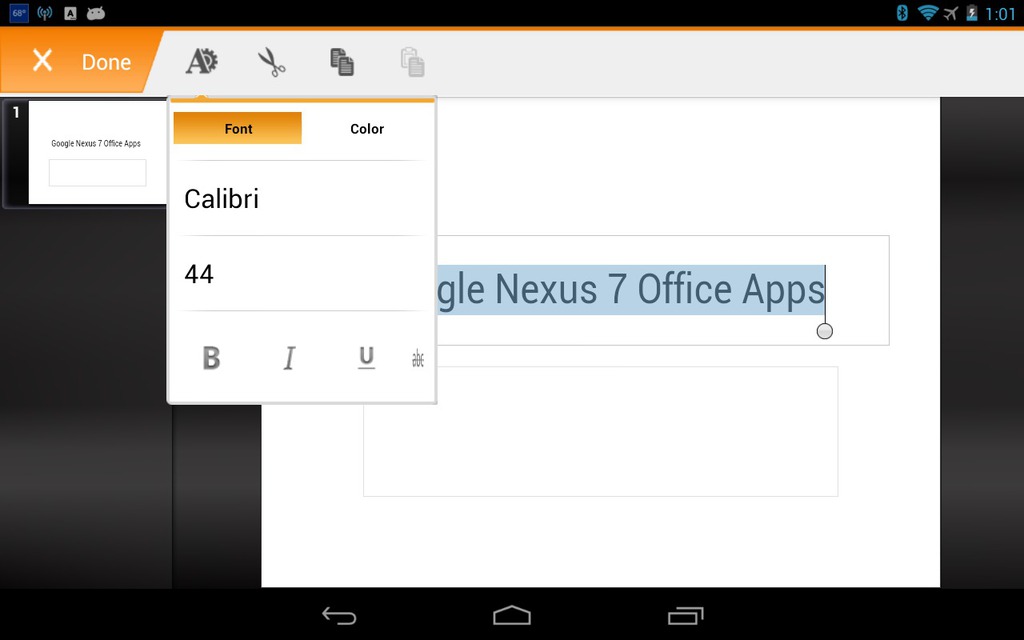Toggle bold formatting
The width and height of the screenshot is (1024, 640).
tap(211, 358)
